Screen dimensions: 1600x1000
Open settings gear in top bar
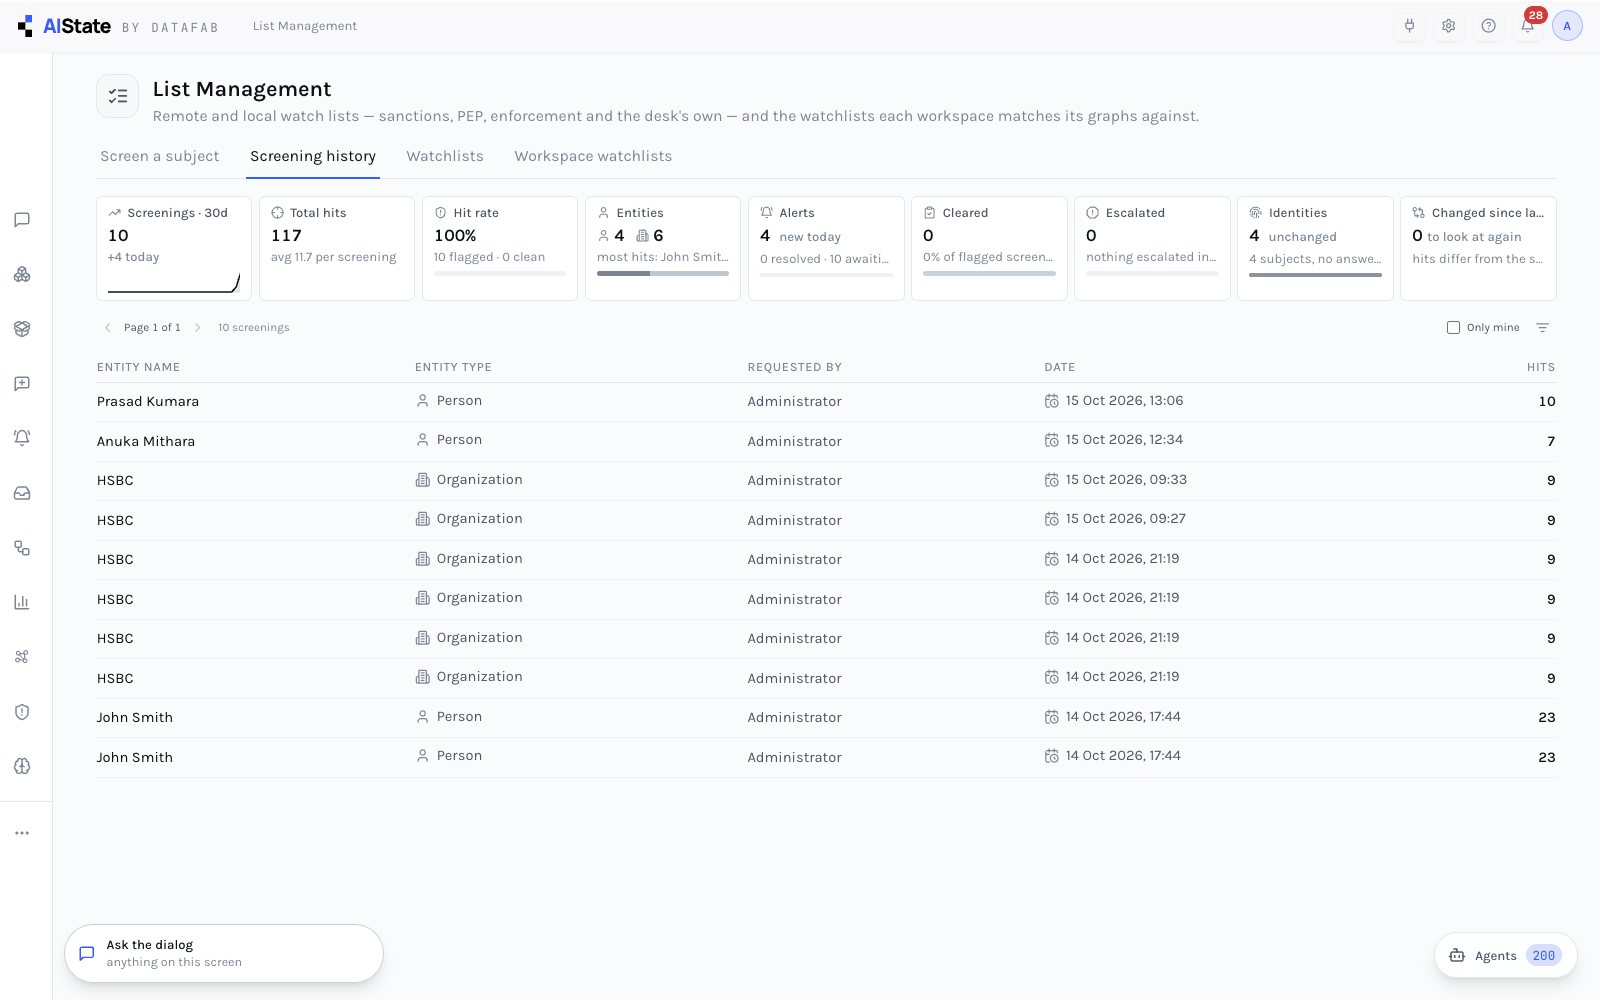point(1448,26)
